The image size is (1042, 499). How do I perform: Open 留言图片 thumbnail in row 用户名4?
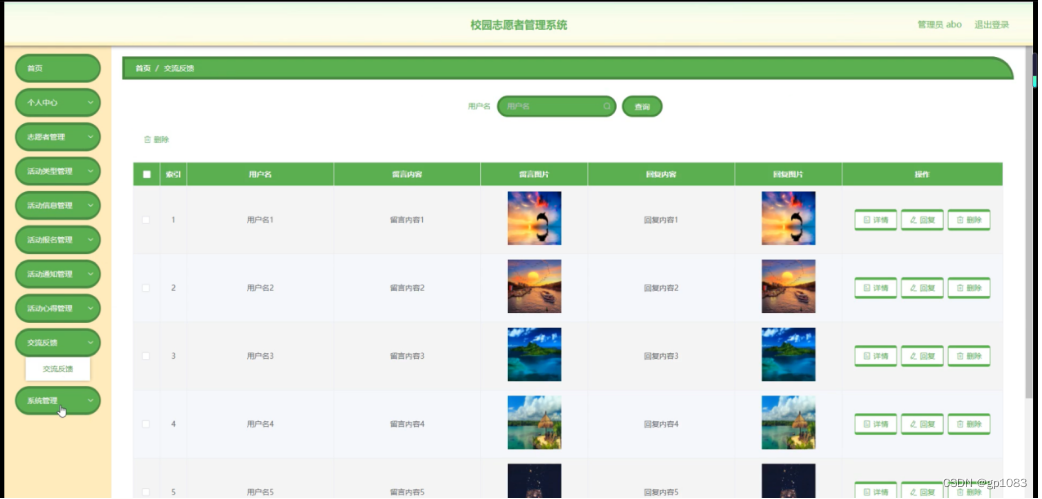(534, 423)
